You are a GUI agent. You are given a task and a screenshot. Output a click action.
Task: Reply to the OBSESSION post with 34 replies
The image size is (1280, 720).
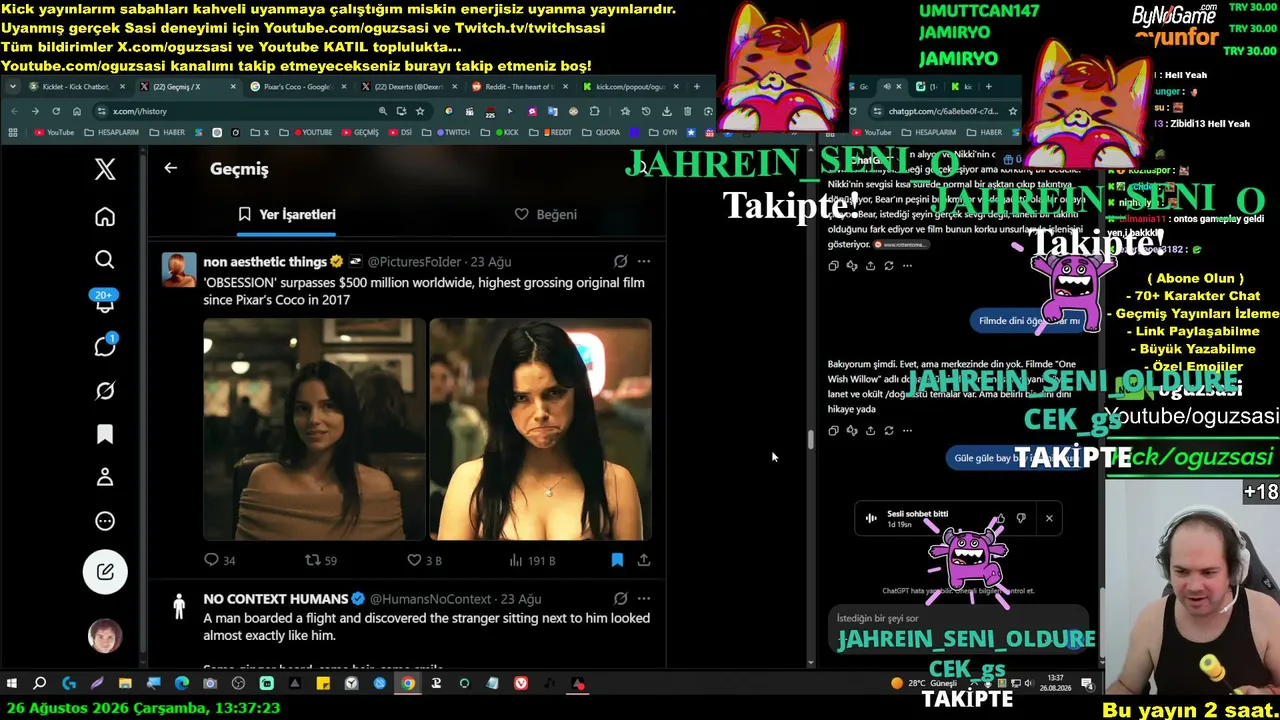point(219,560)
